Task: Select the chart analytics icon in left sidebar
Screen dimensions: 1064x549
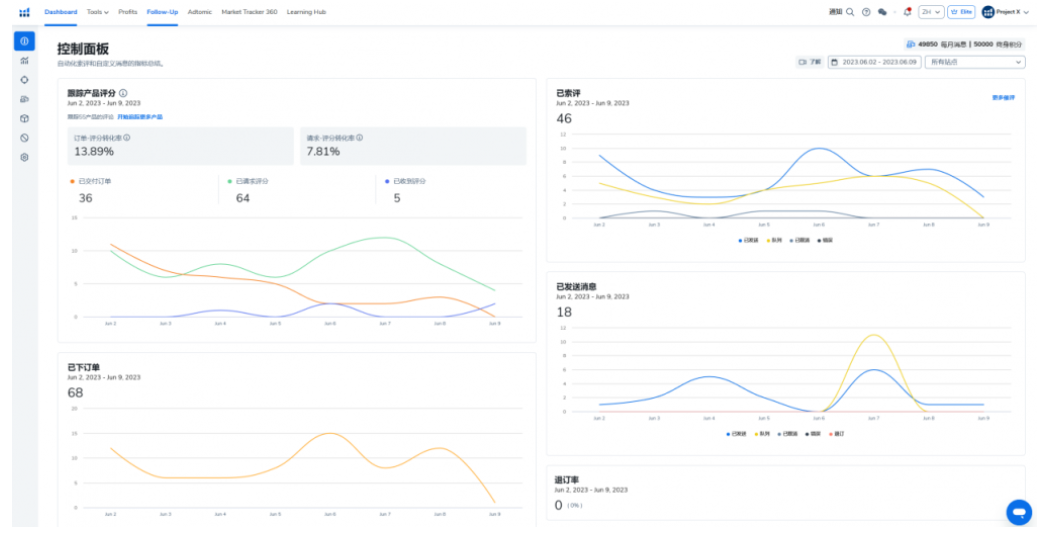Action: [24, 60]
